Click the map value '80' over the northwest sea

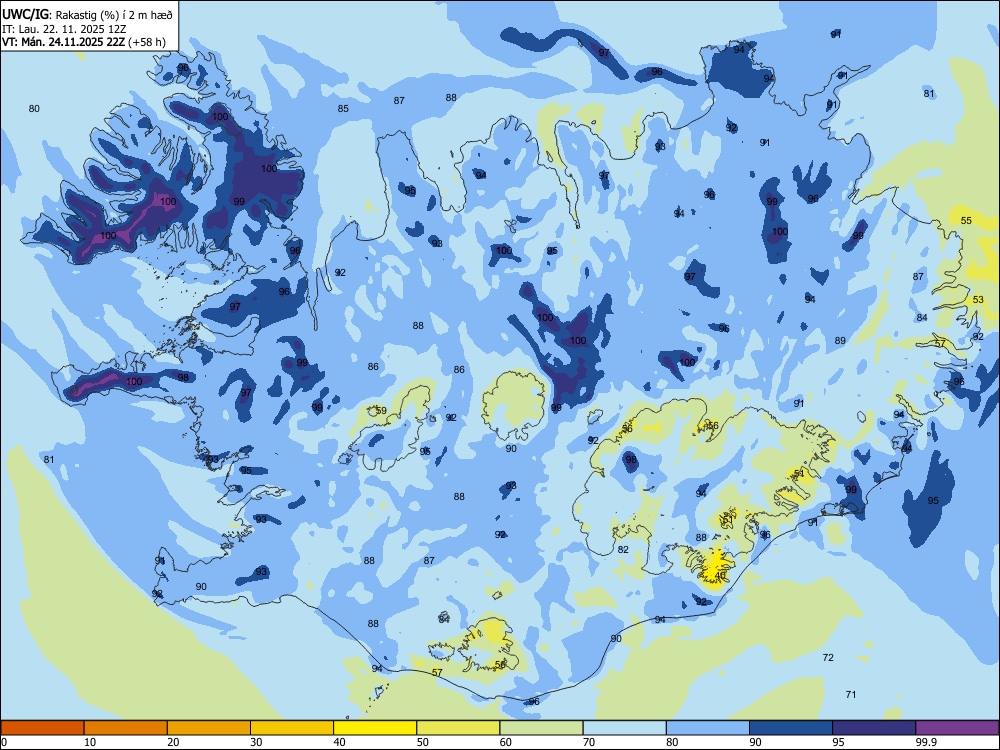pos(34,108)
